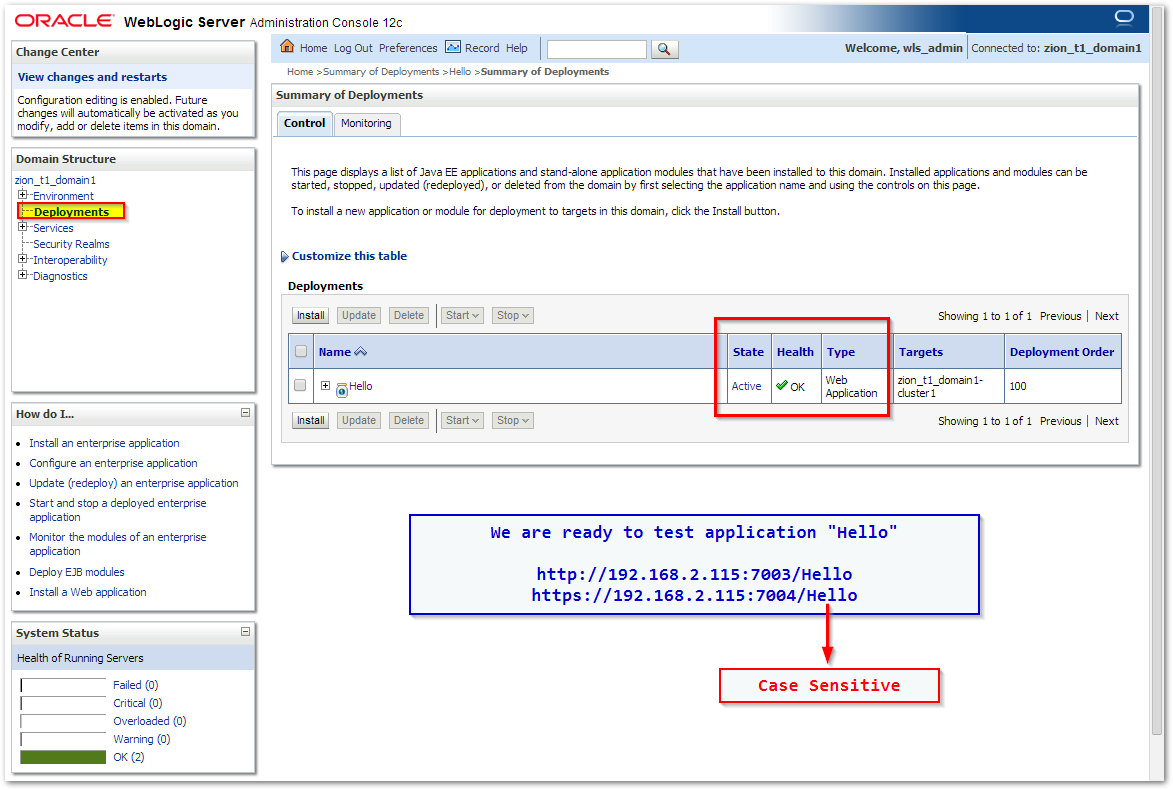Open the top Start dropdown button
The image size is (1173, 790).
[x=462, y=316]
